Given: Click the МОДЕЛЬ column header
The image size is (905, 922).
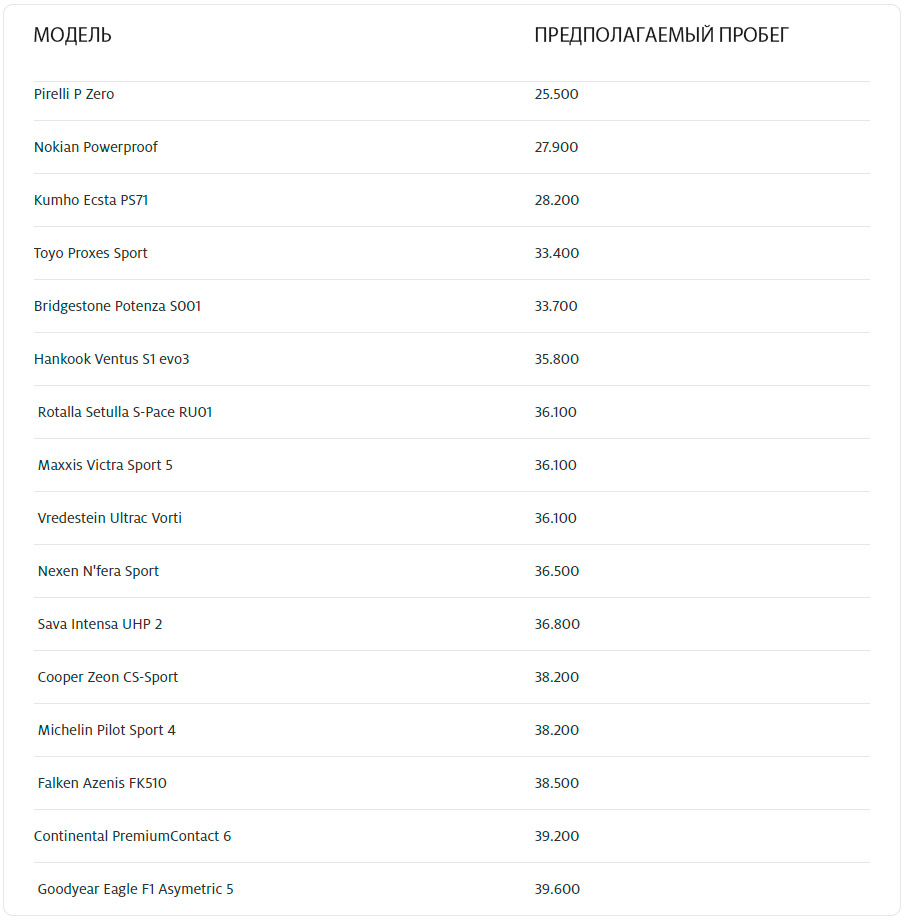Looking at the screenshot, I should click(x=73, y=36).
